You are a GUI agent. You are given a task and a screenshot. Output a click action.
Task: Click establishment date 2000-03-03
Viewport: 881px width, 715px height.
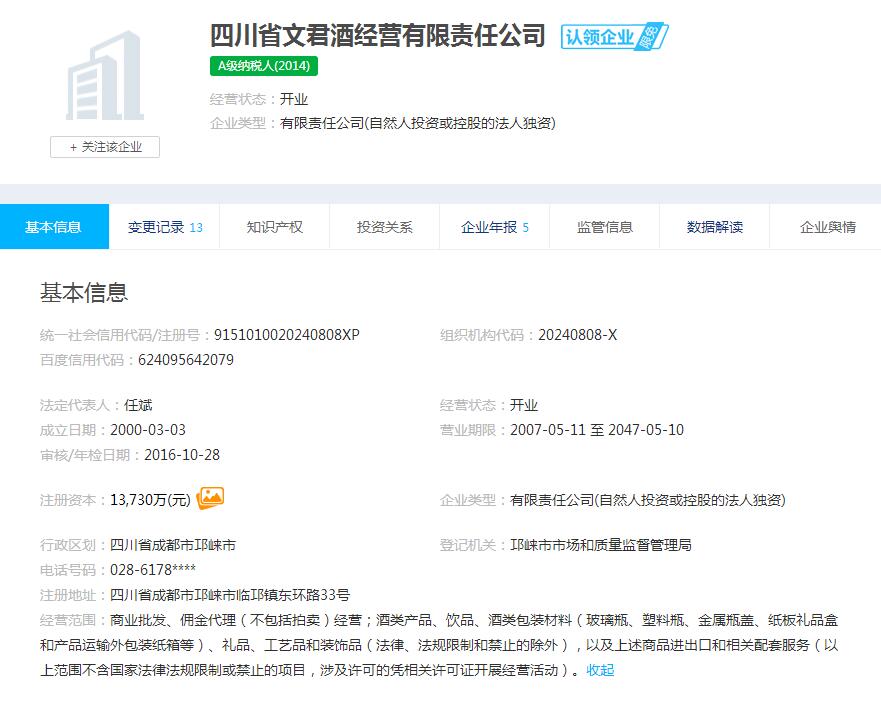tap(148, 430)
